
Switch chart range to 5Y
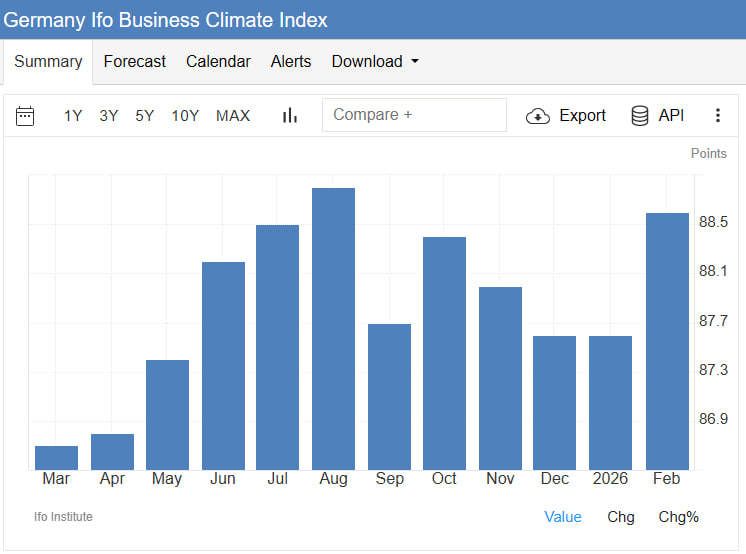[145, 116]
